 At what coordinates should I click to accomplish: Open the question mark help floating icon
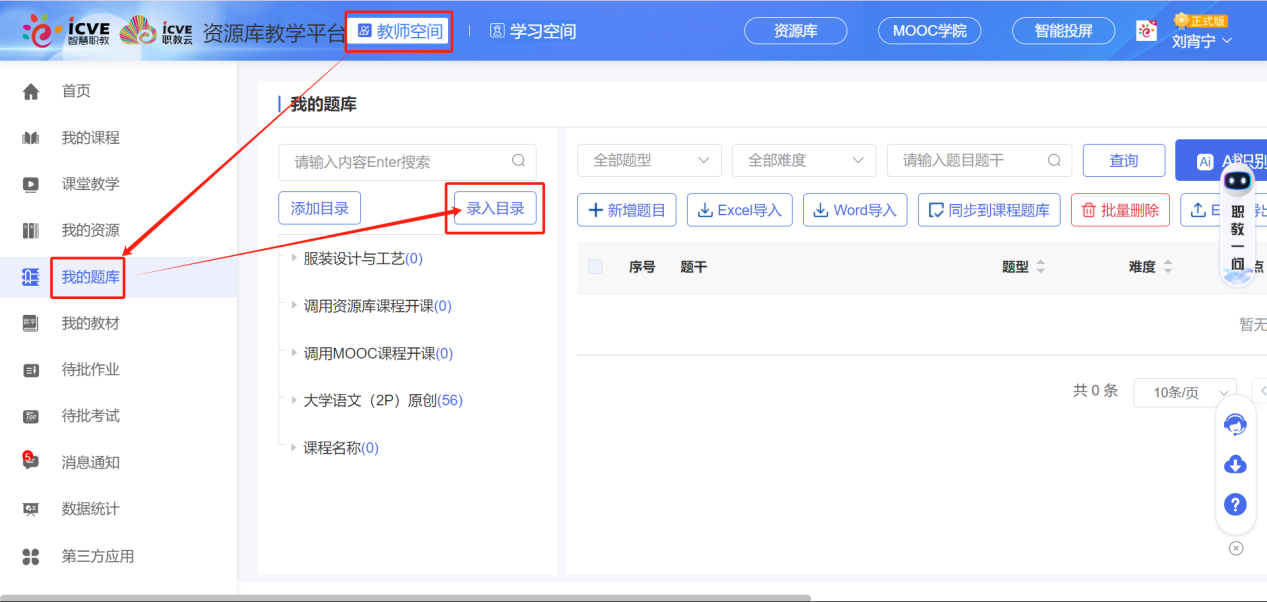pos(1236,504)
